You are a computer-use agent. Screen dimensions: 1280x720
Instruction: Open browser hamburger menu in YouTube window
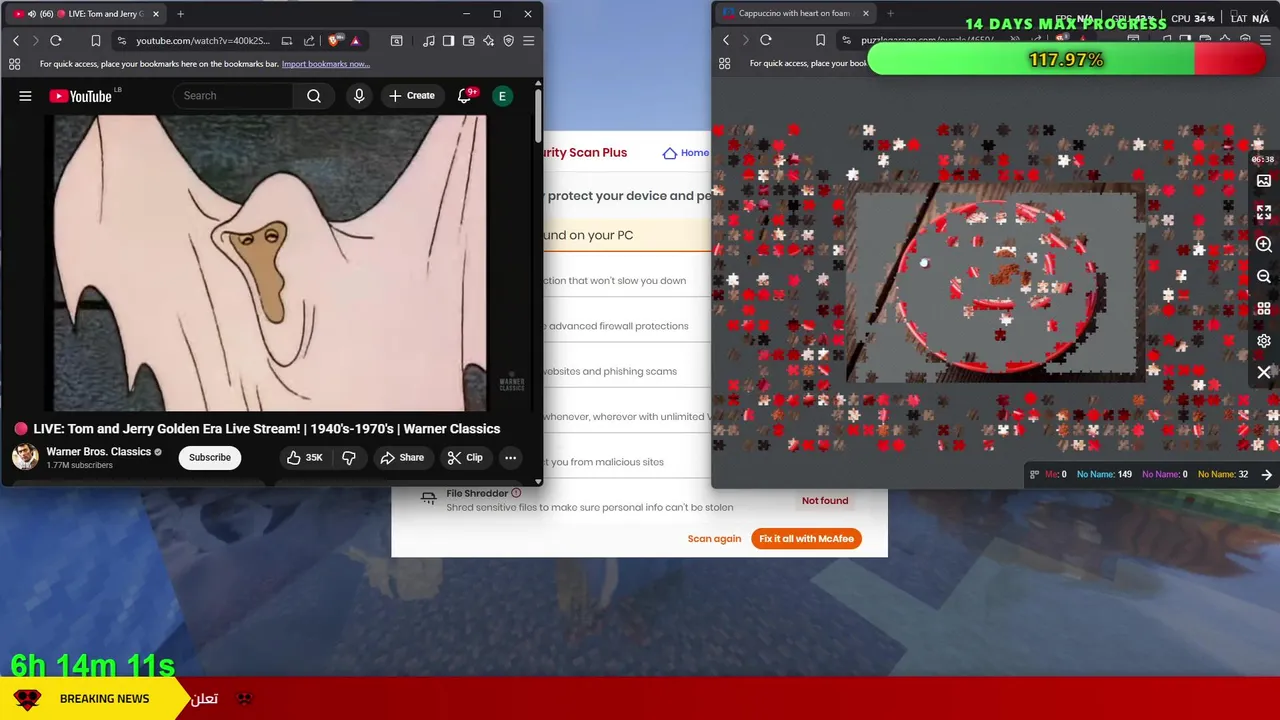529,41
